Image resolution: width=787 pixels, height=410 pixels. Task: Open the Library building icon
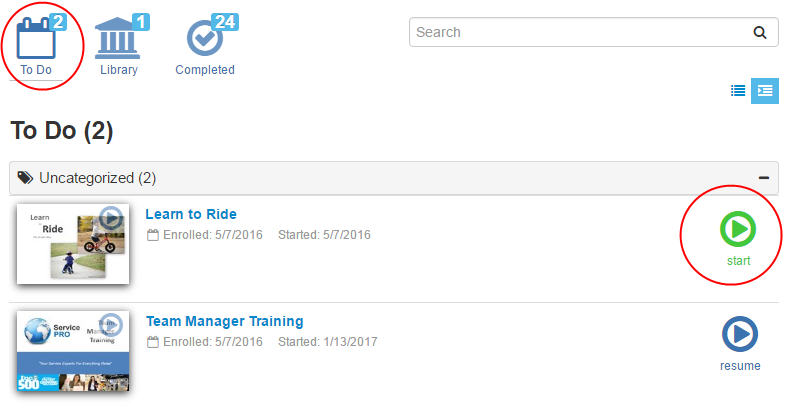coord(118,38)
